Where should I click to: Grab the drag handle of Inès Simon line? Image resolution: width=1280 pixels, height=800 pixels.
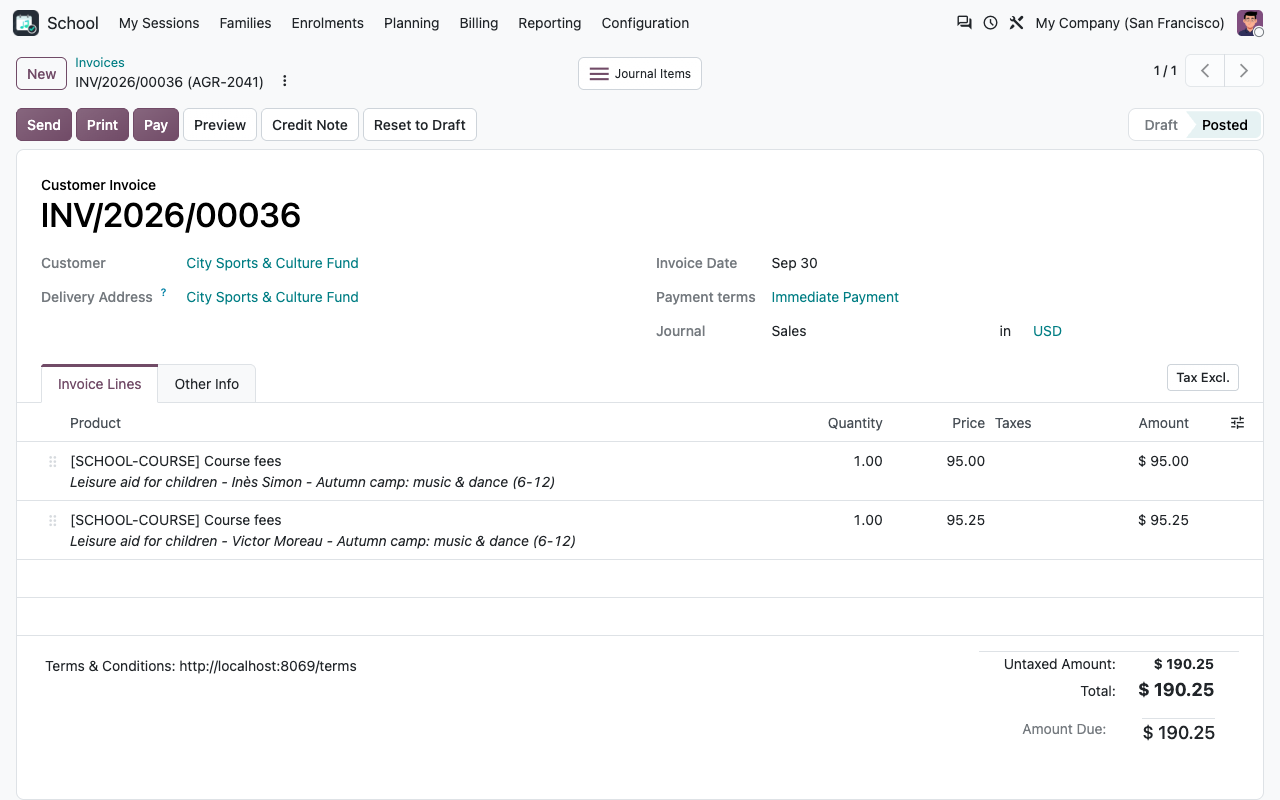[x=53, y=462]
